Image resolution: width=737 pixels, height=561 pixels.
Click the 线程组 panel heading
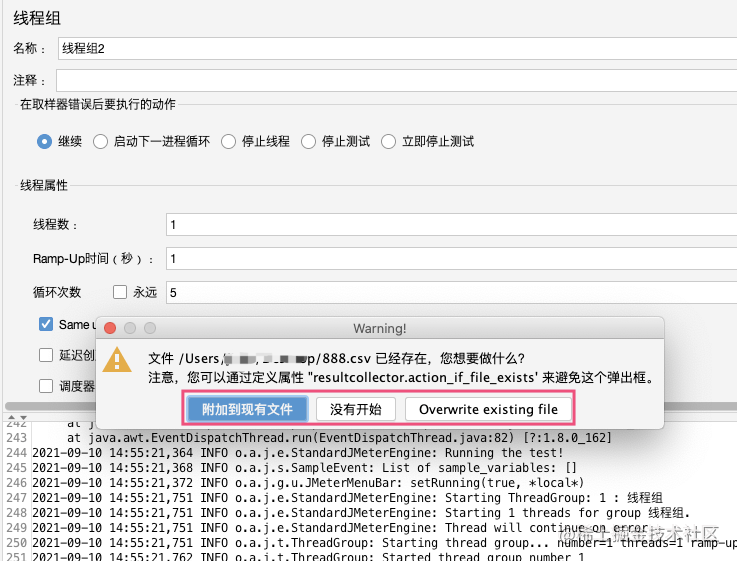click(37, 18)
